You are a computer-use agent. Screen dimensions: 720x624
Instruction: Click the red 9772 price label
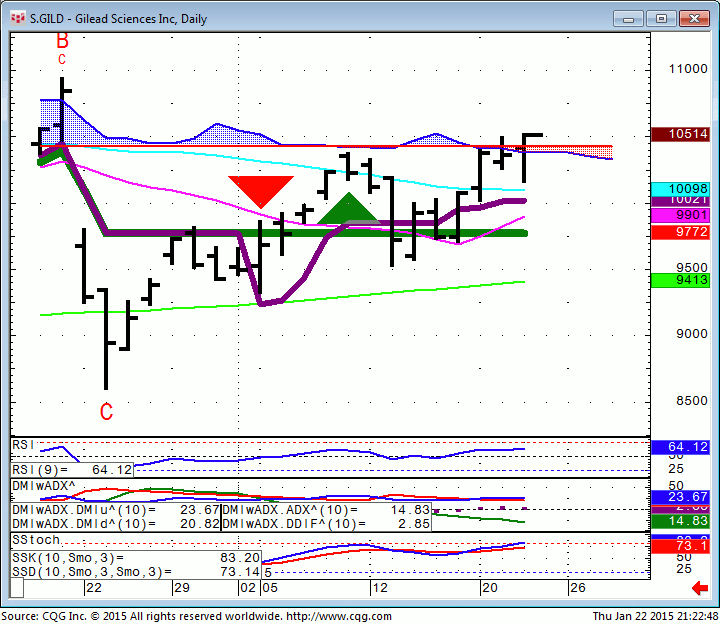coord(681,231)
